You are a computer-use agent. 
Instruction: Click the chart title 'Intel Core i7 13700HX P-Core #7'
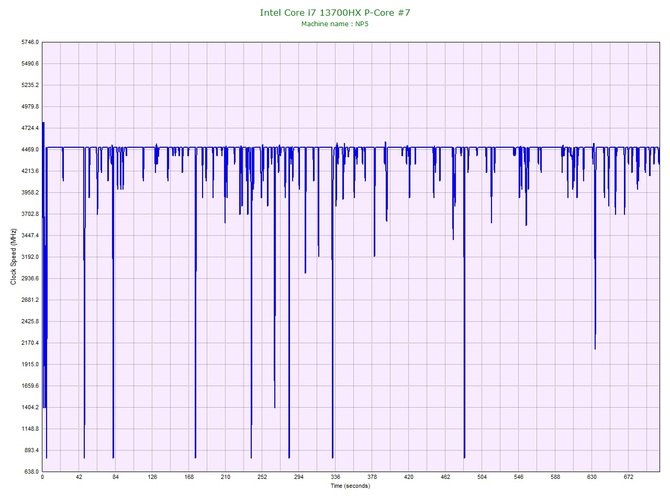coord(335,12)
